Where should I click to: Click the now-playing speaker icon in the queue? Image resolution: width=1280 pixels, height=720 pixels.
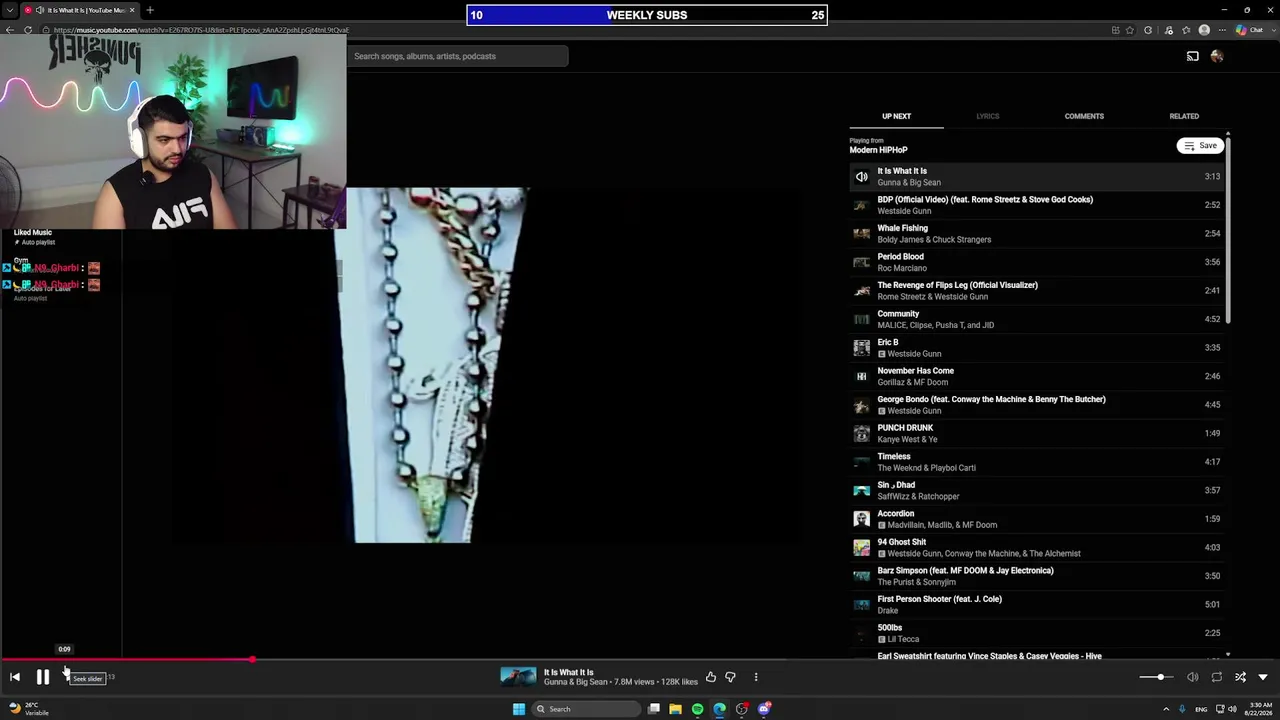coord(862,177)
